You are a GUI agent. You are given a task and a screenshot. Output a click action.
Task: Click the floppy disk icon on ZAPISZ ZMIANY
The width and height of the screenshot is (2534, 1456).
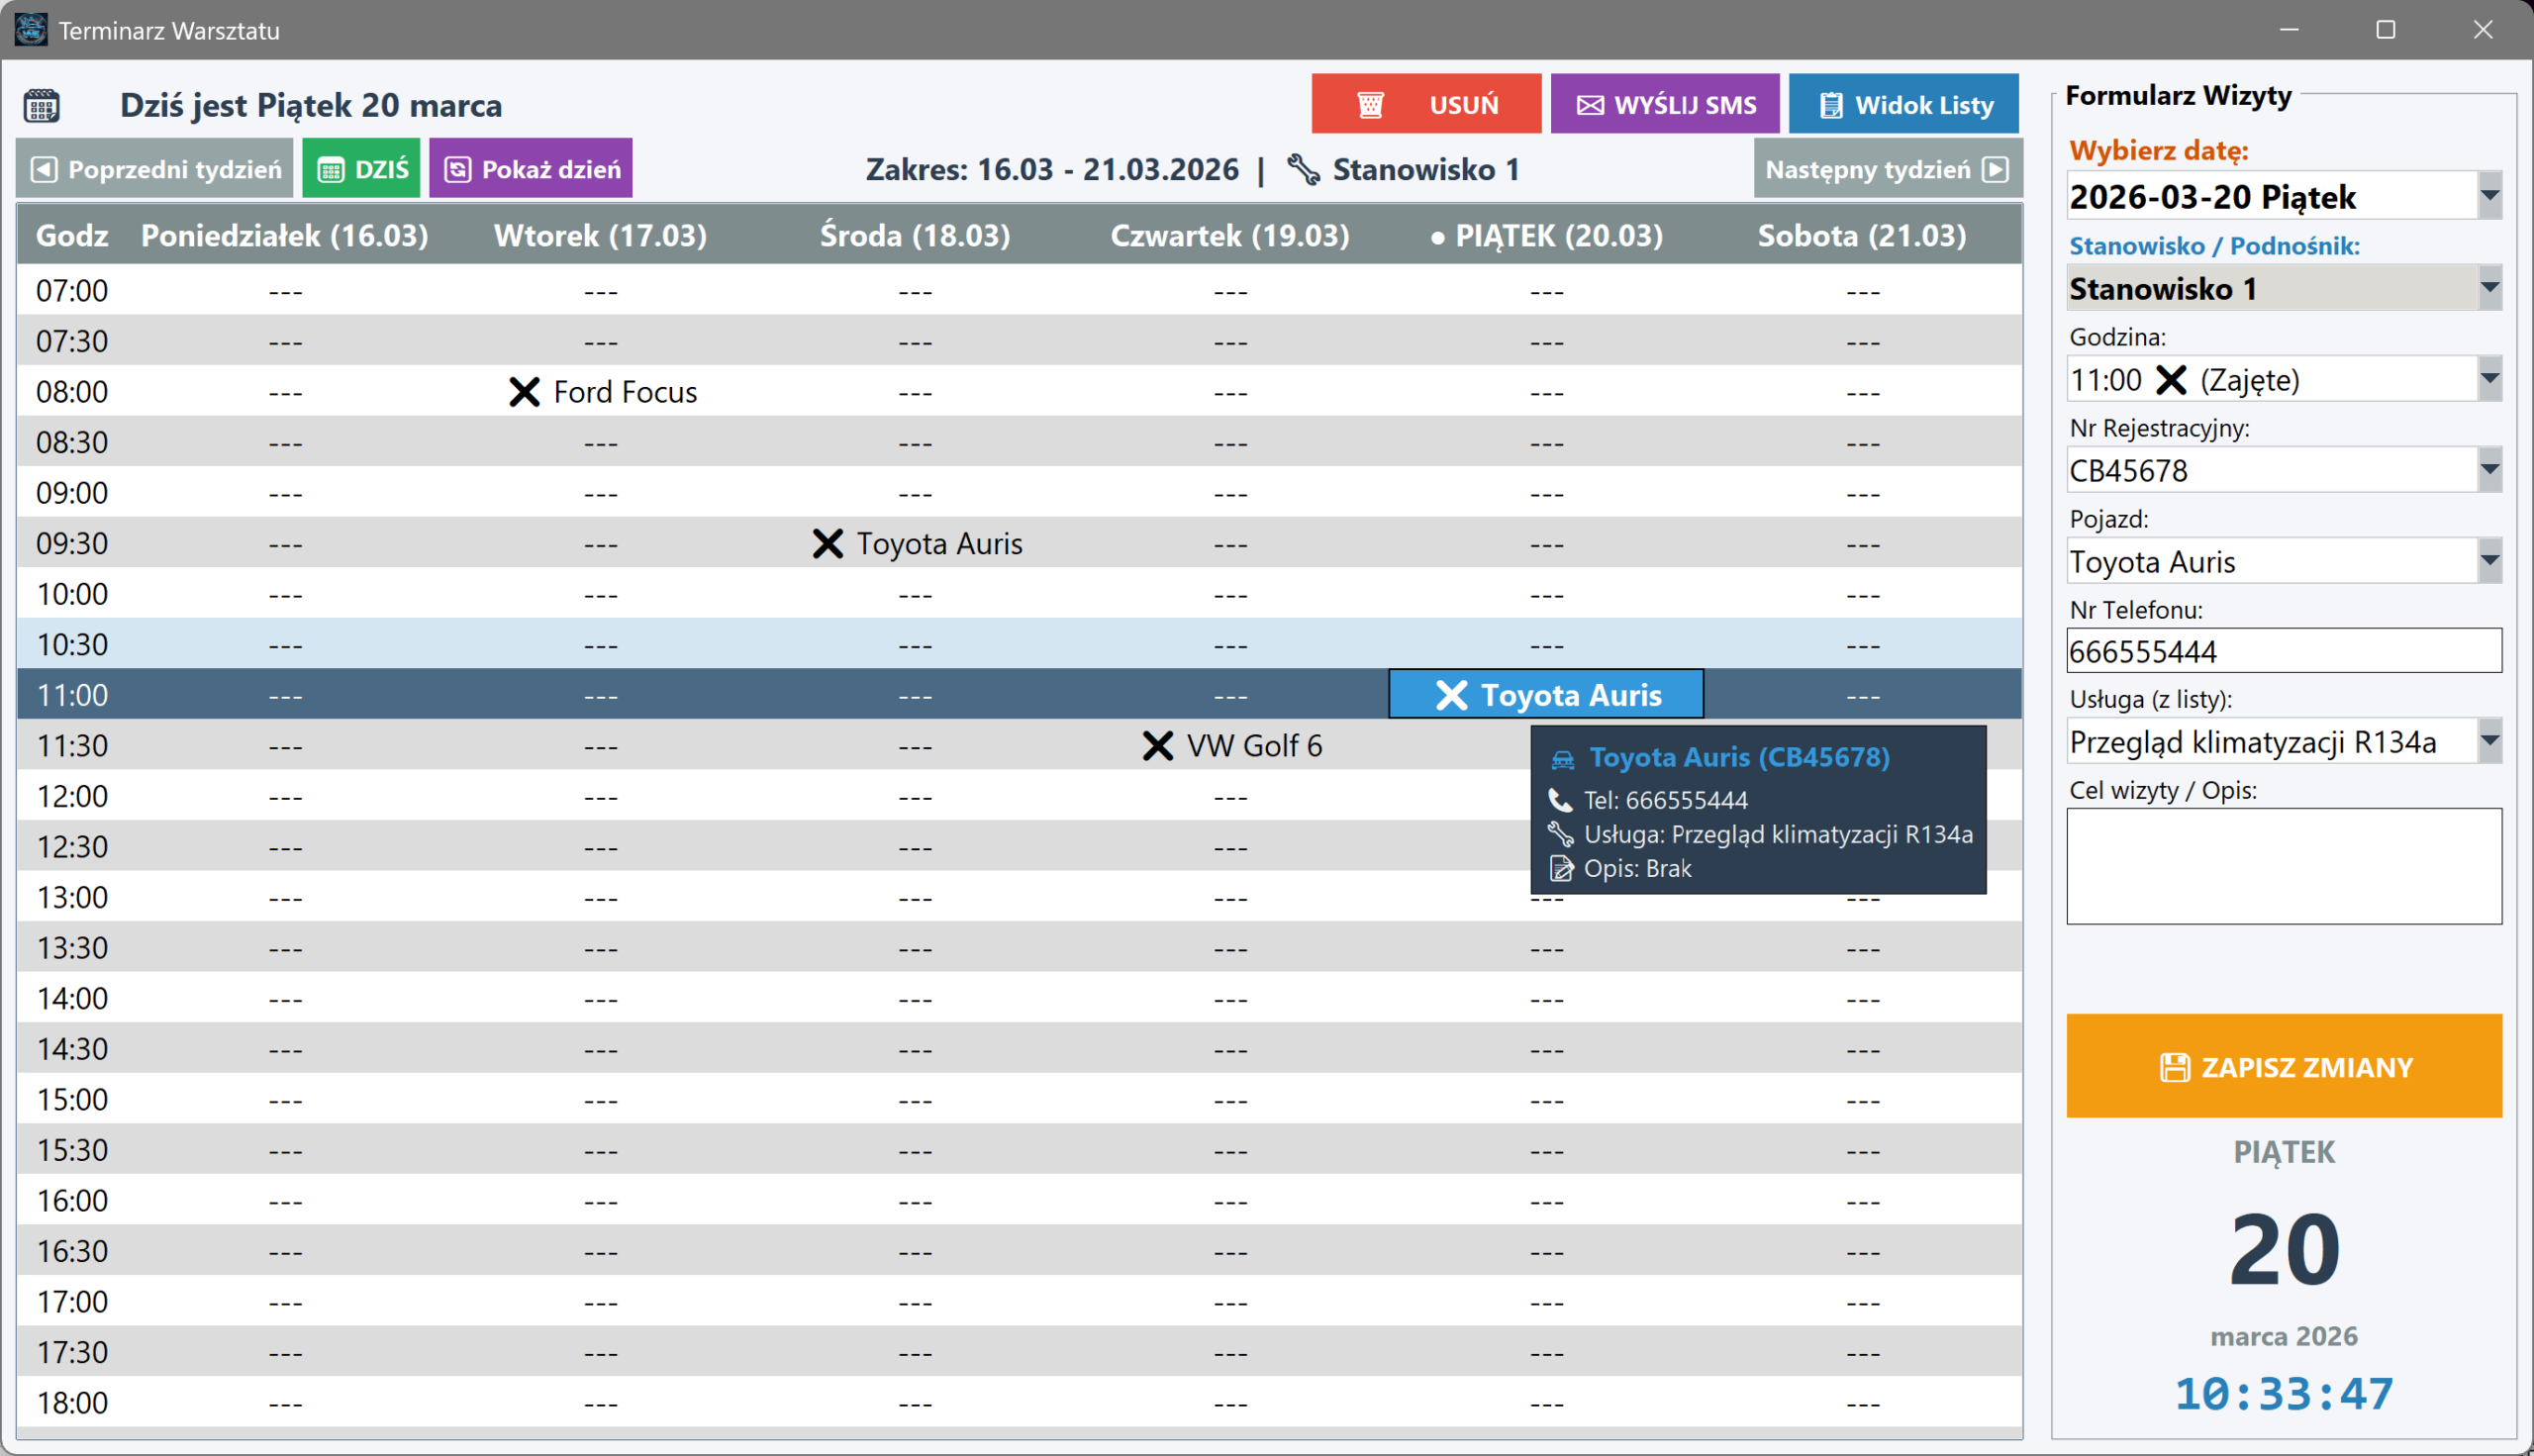[x=2174, y=1067]
